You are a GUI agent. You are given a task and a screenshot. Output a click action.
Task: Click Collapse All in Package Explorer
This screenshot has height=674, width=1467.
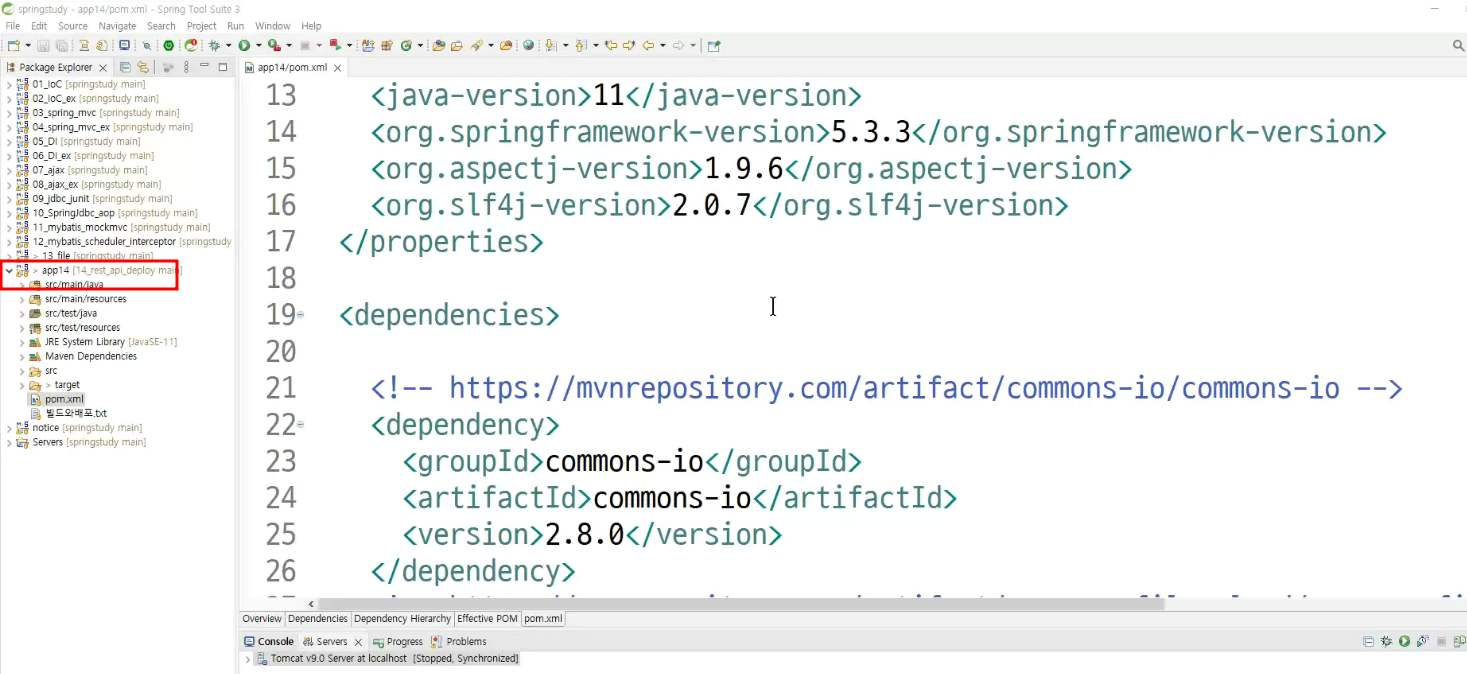click(x=125, y=67)
